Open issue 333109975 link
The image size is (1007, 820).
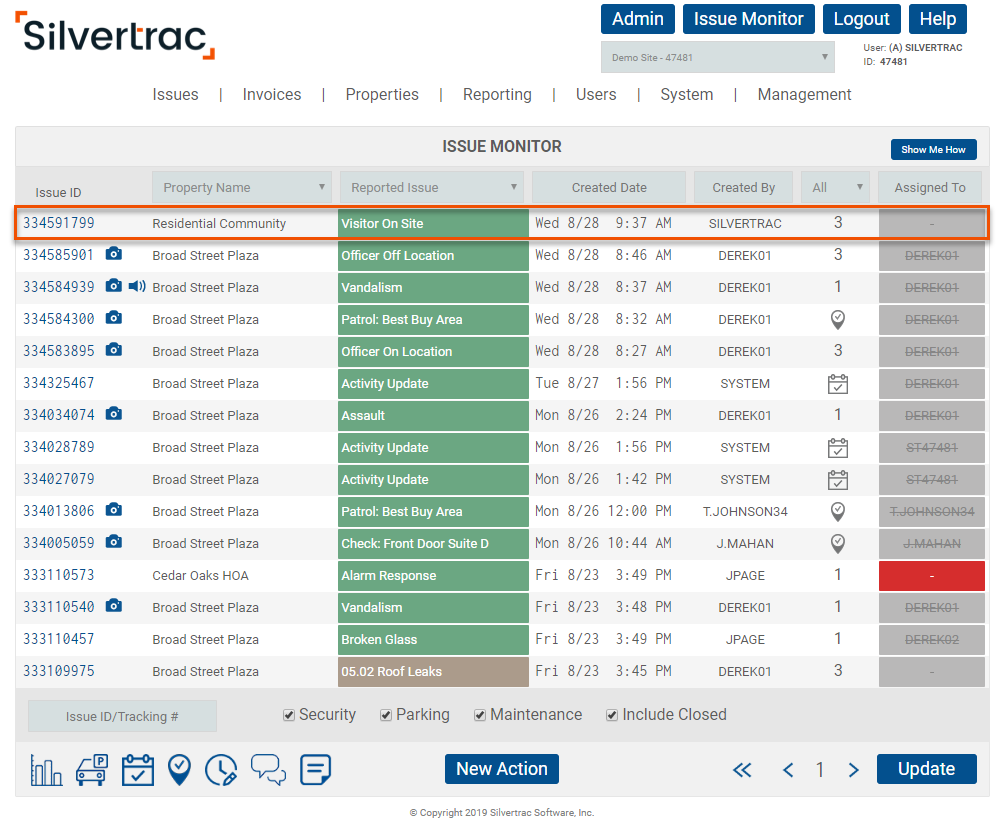pos(58,671)
